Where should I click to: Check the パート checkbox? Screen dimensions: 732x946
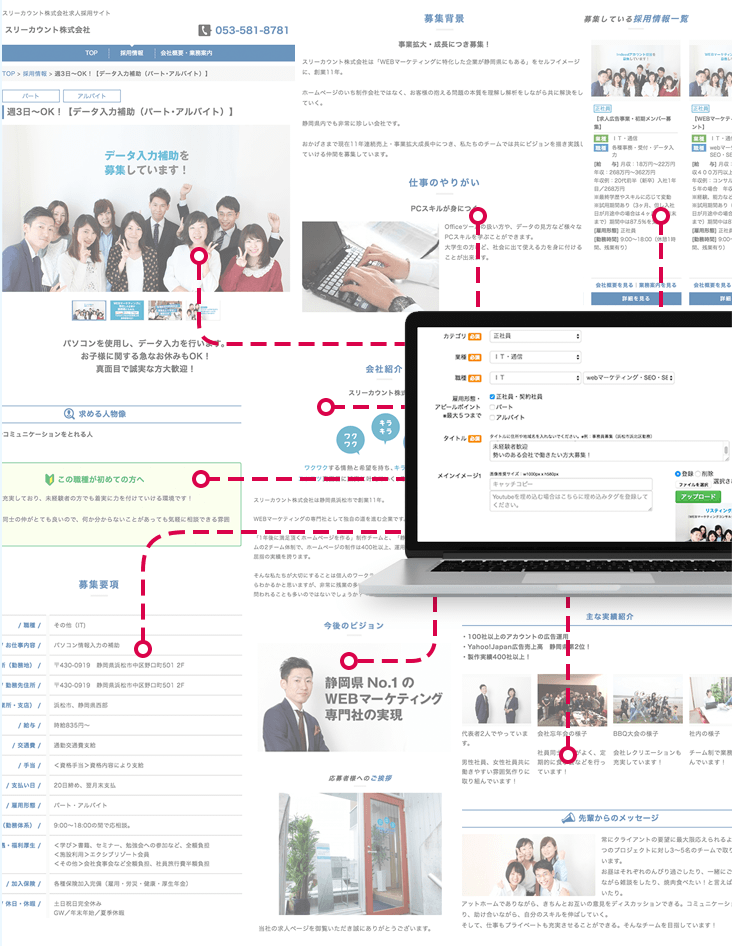pos(492,407)
